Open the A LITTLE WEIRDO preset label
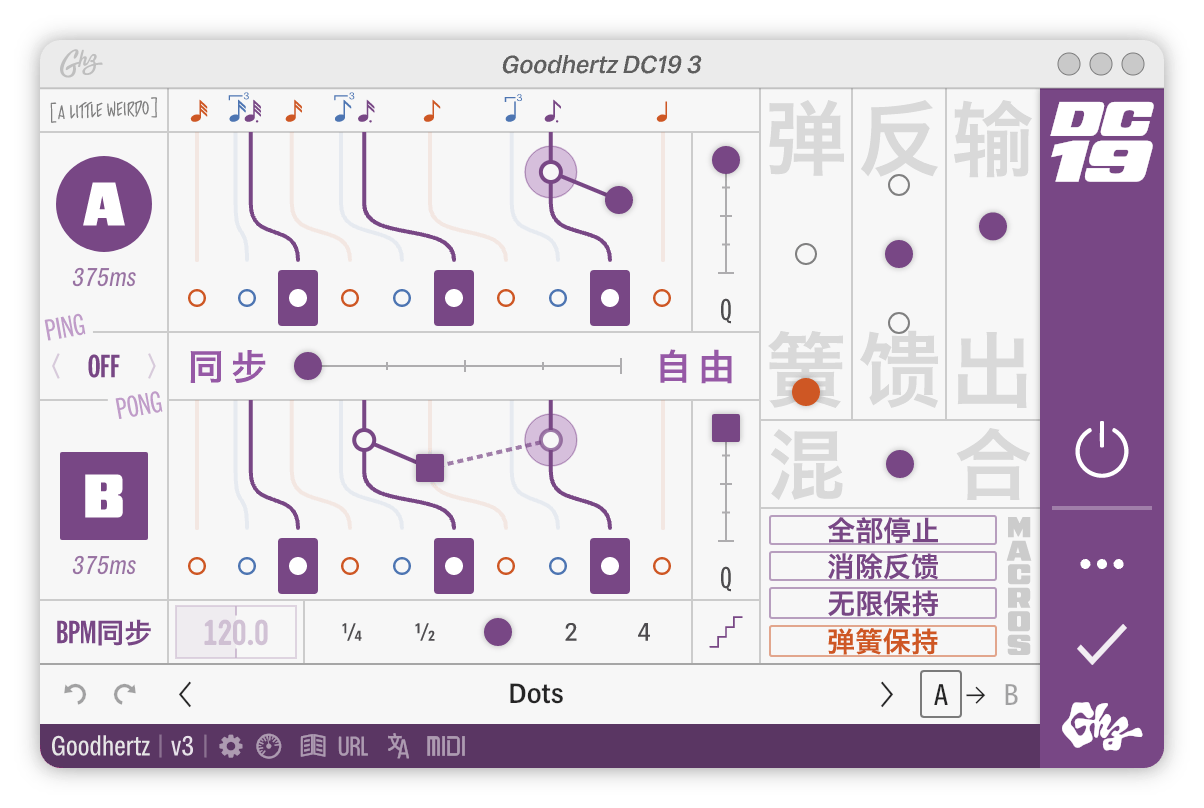The width and height of the screenshot is (1204, 808). (103, 110)
